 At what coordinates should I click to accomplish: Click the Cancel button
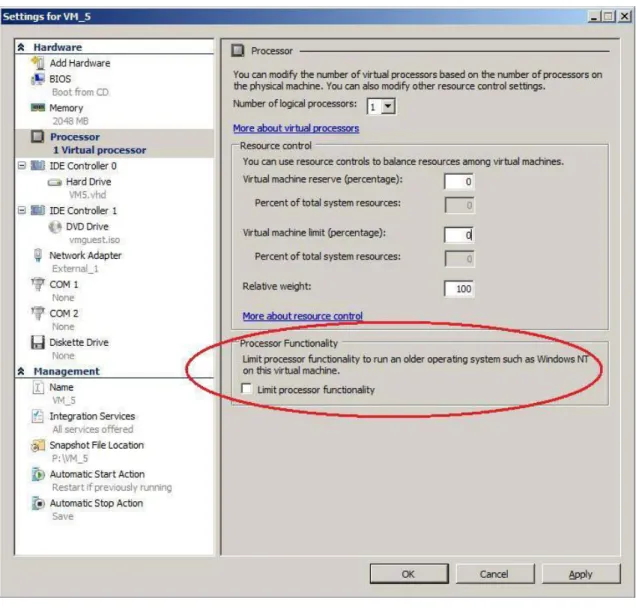click(x=494, y=574)
